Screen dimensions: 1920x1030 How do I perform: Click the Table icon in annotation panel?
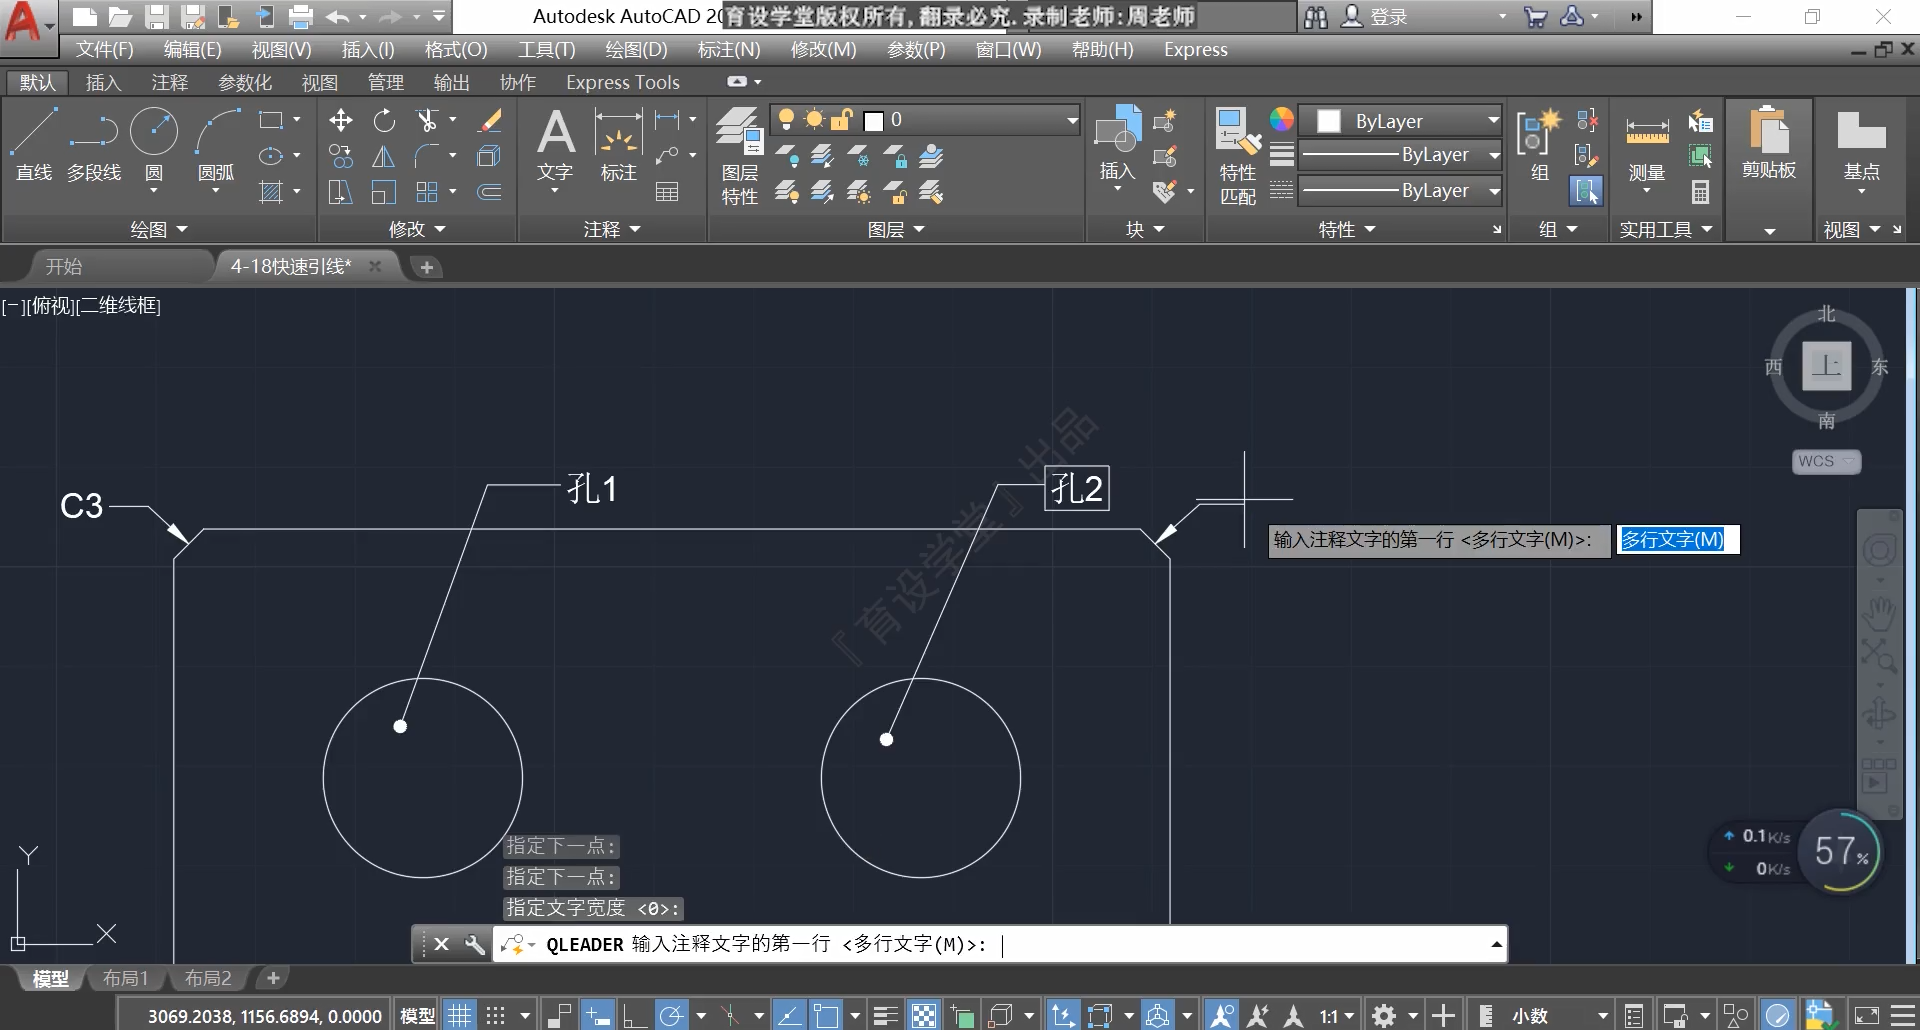click(x=667, y=192)
